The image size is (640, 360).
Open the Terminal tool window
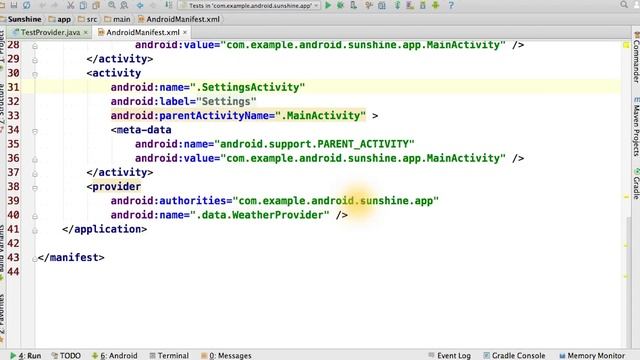(x=169, y=356)
